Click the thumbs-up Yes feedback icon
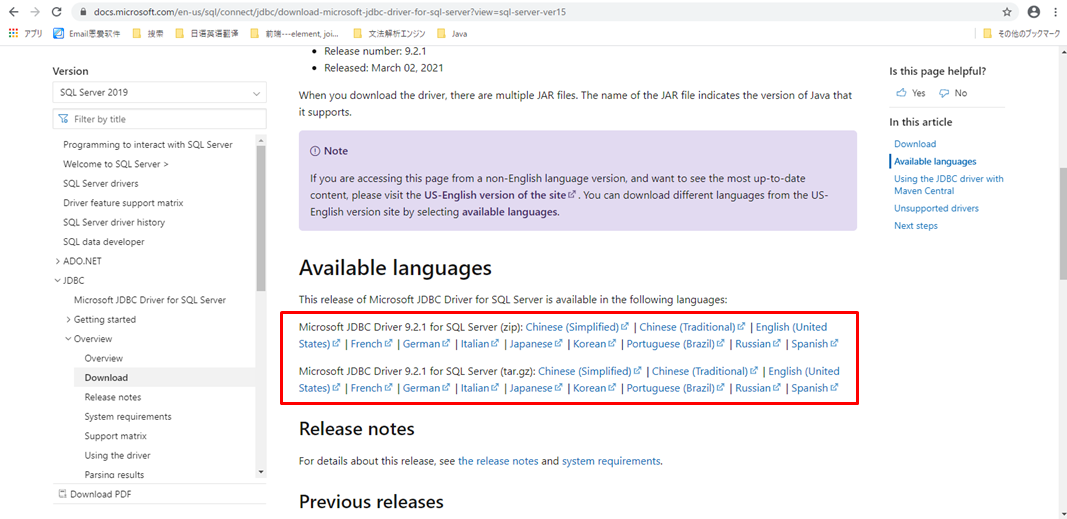Image resolution: width=1067 pixels, height=519 pixels. (902, 93)
